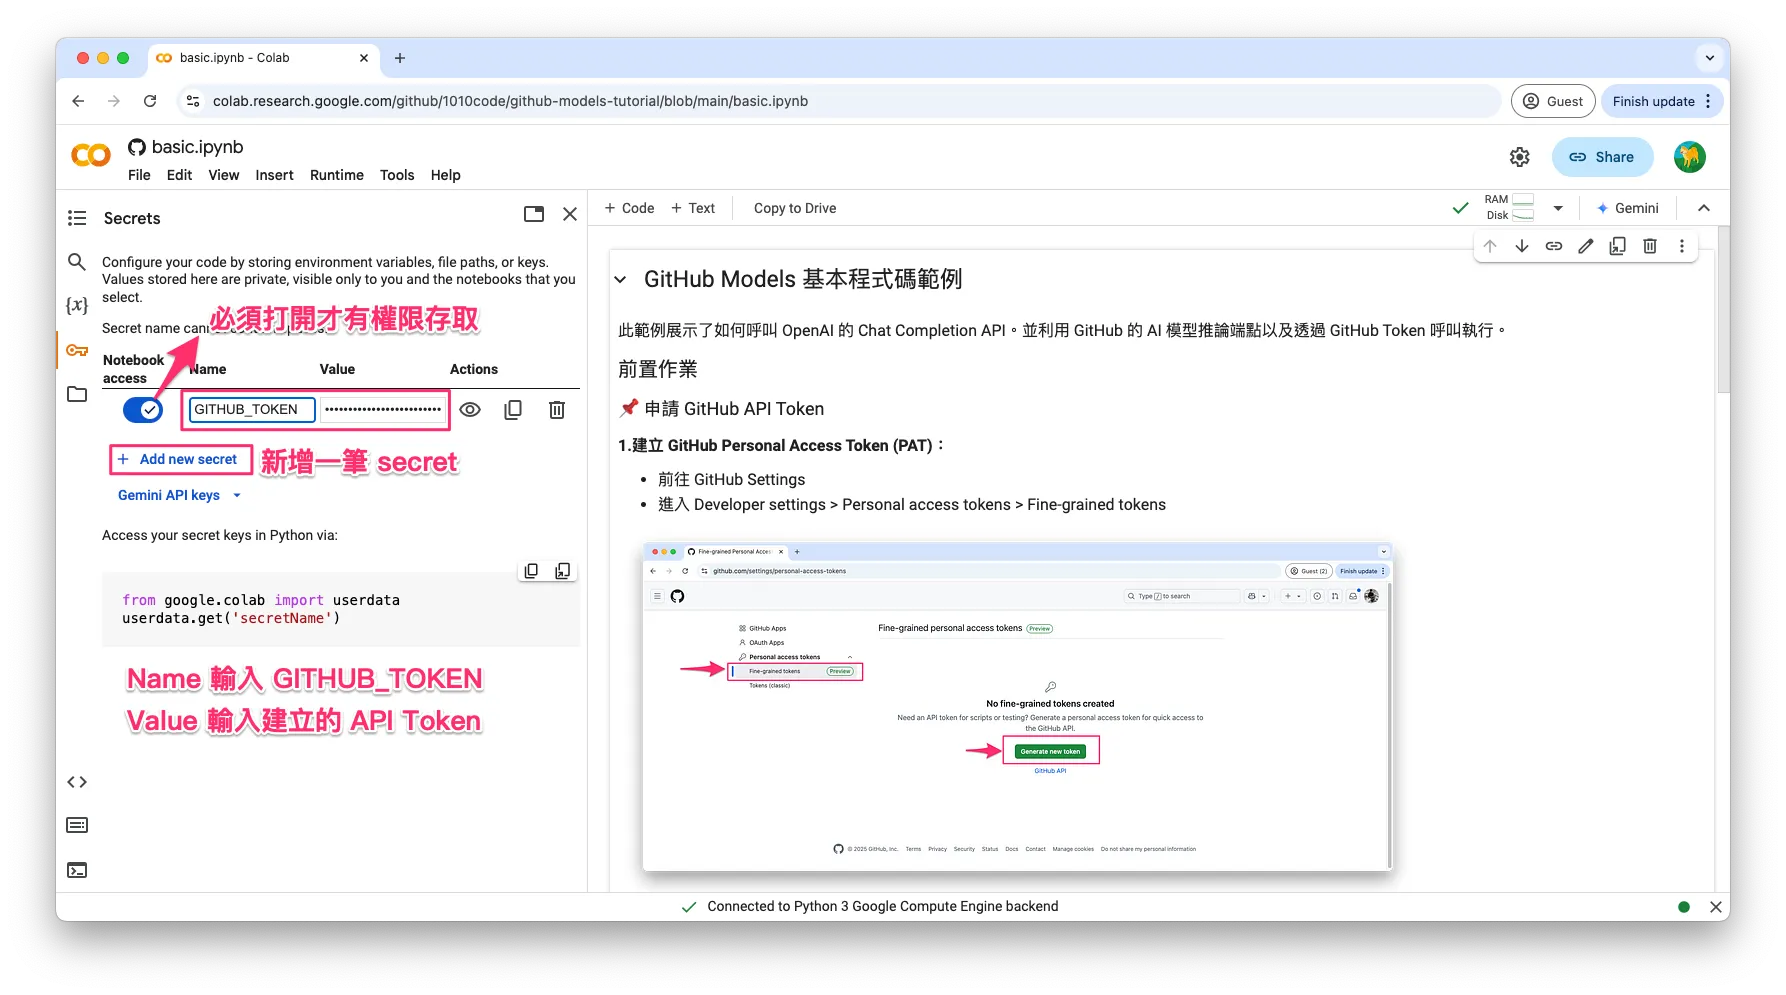Image resolution: width=1786 pixels, height=995 pixels.
Task: Edit the text cell with pencil icon
Action: pyautogui.click(x=1586, y=246)
